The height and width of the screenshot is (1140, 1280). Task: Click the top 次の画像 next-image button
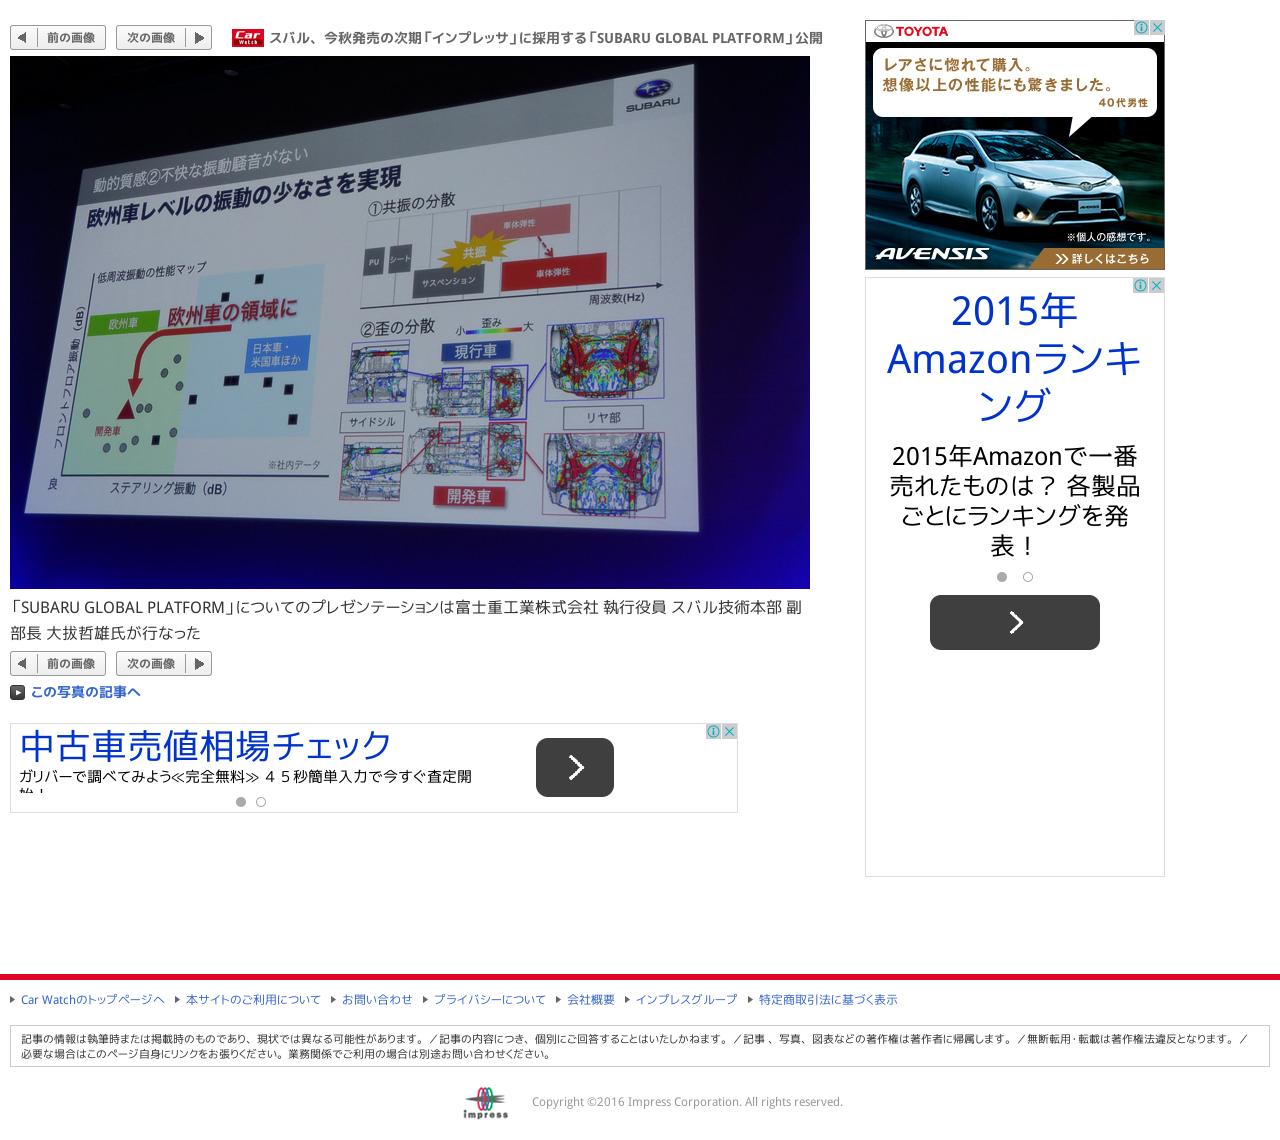(164, 38)
